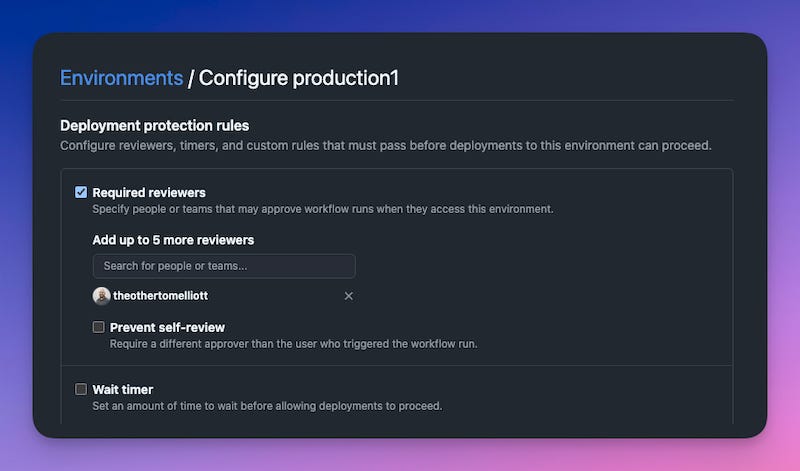
Task: Enable the Wait timer checkbox
Action: pos(81,389)
